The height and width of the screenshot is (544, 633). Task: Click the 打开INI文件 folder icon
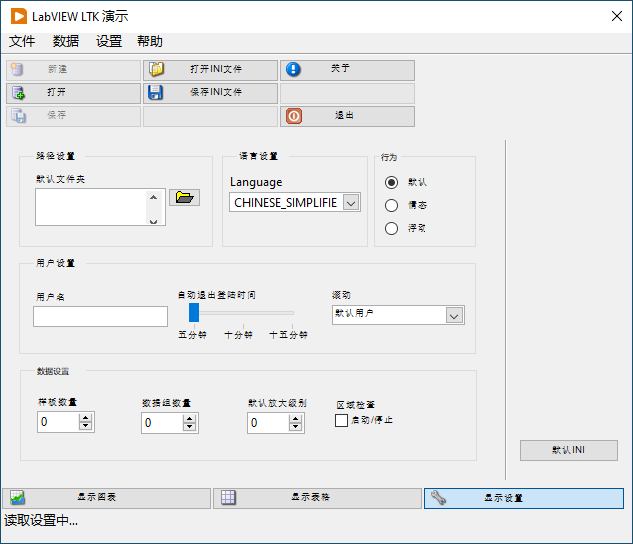click(156, 69)
